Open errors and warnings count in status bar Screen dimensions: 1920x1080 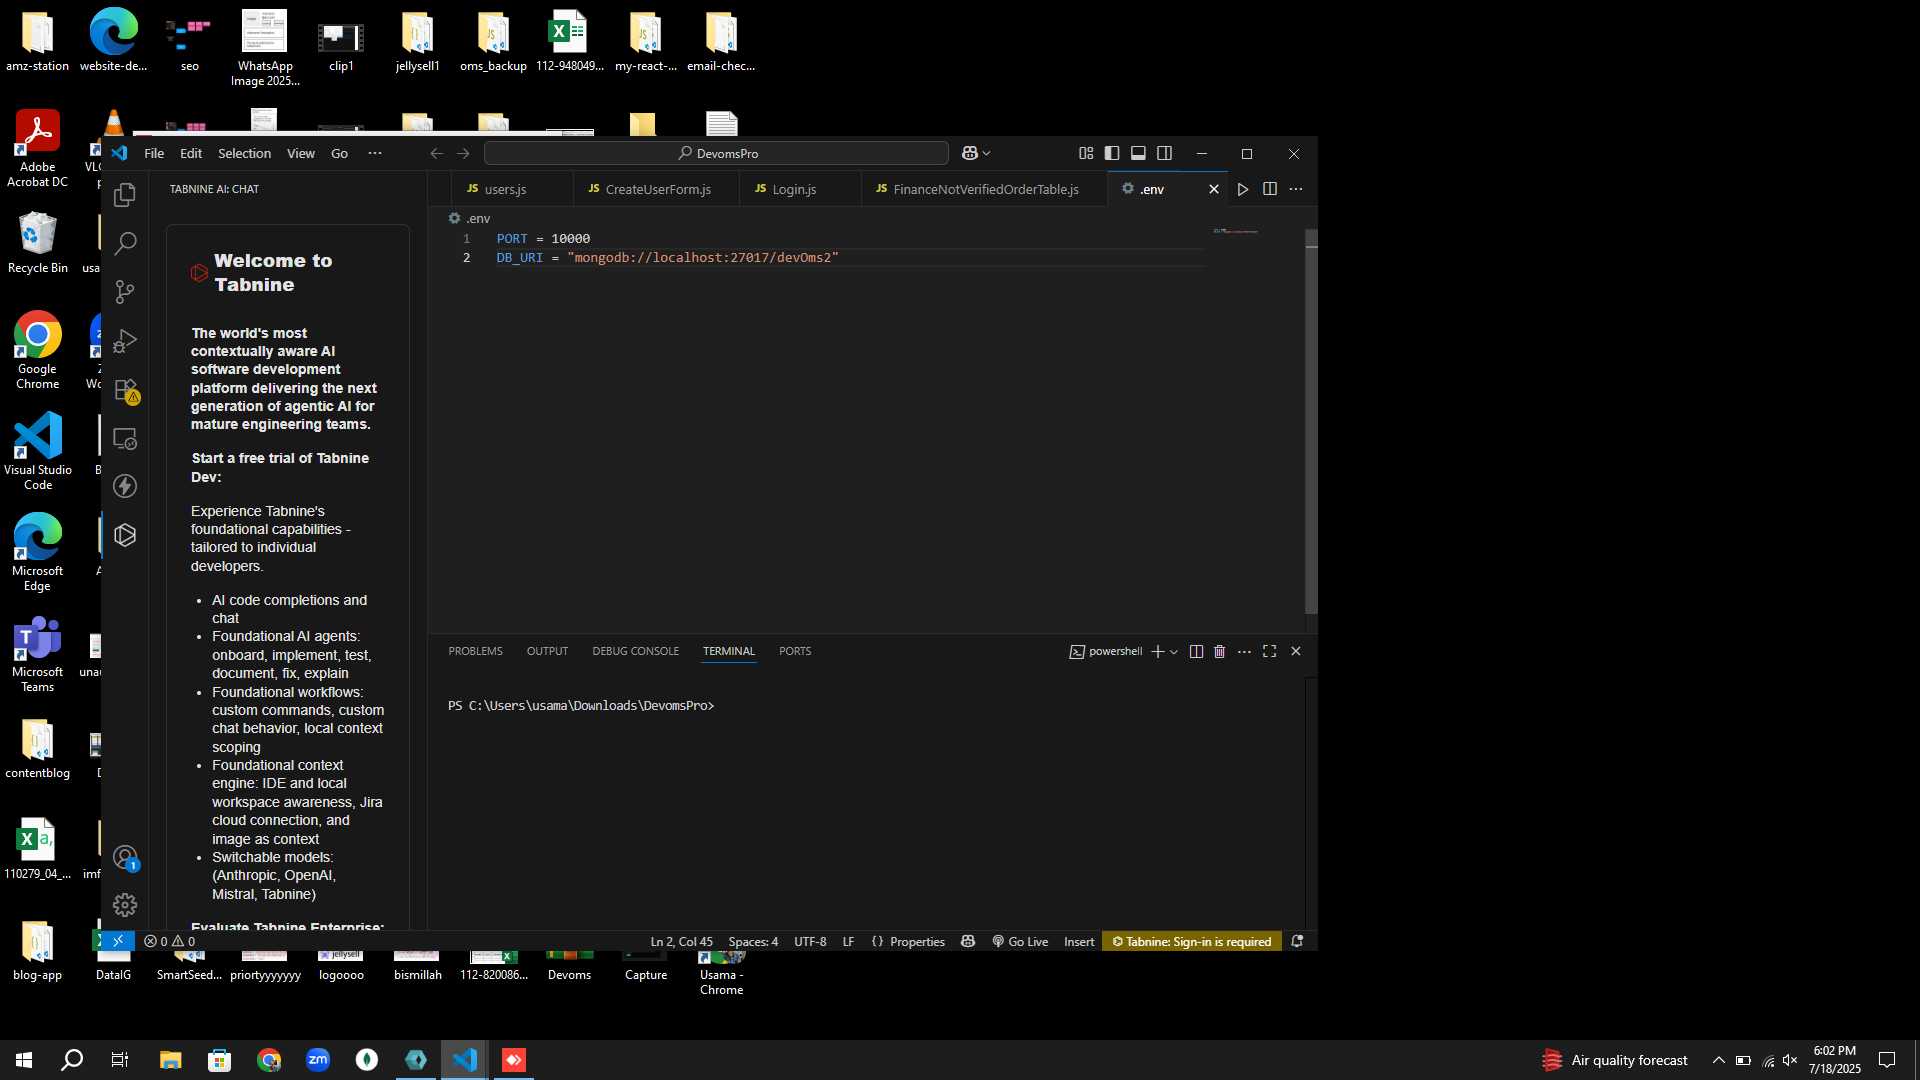(169, 941)
